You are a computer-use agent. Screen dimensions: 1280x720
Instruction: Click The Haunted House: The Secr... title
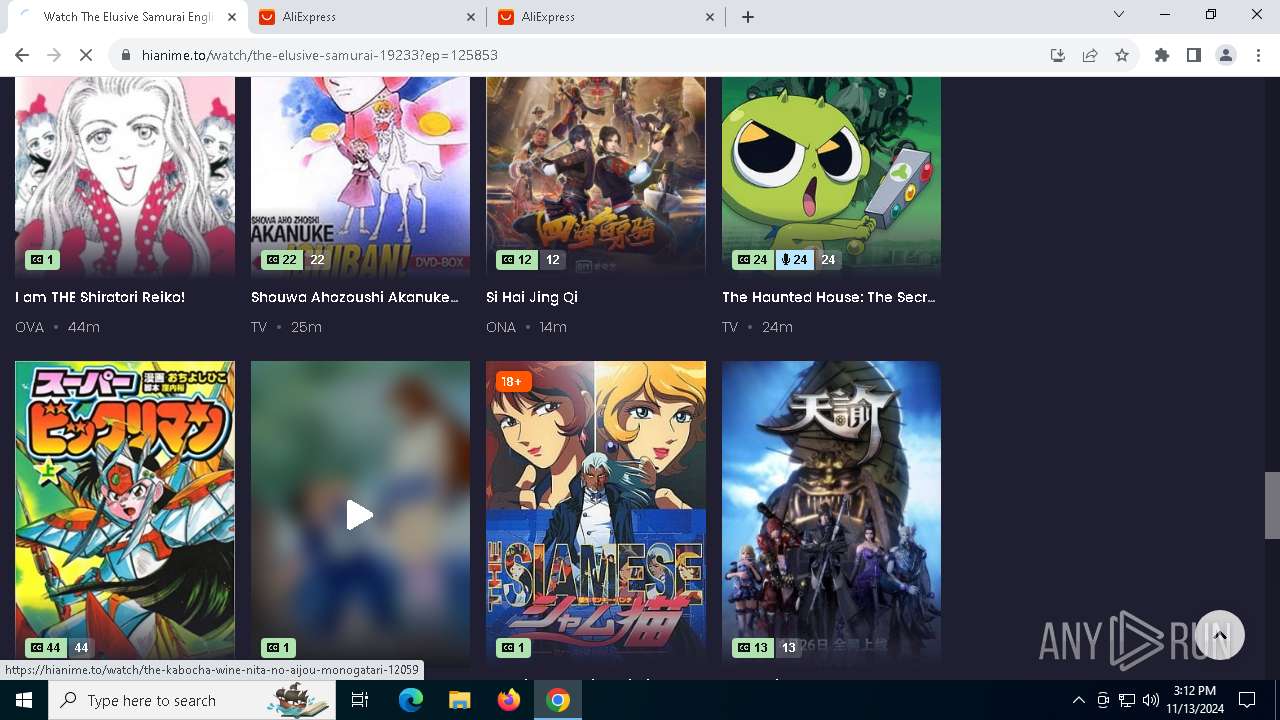[x=829, y=297]
